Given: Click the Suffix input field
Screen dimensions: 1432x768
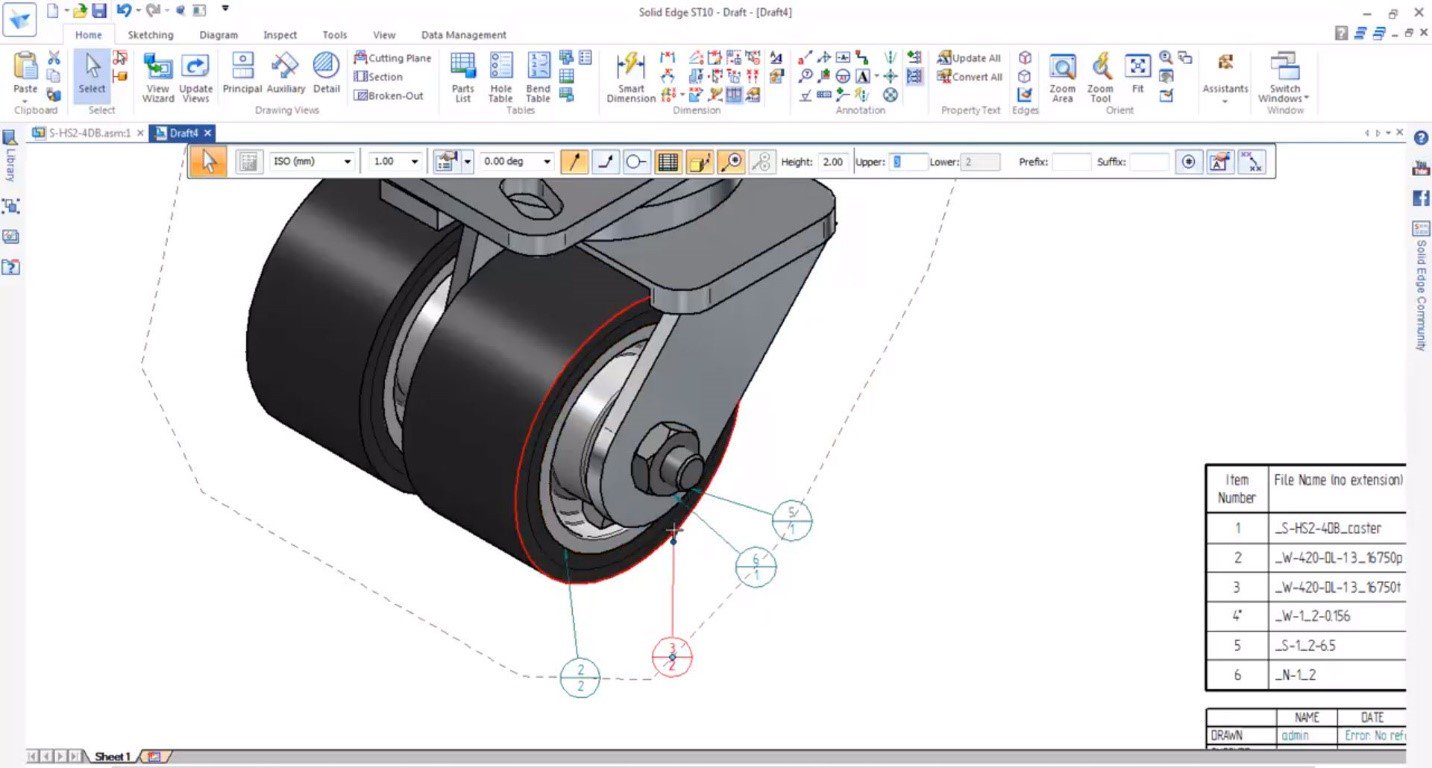Looking at the screenshot, I should tap(1150, 161).
